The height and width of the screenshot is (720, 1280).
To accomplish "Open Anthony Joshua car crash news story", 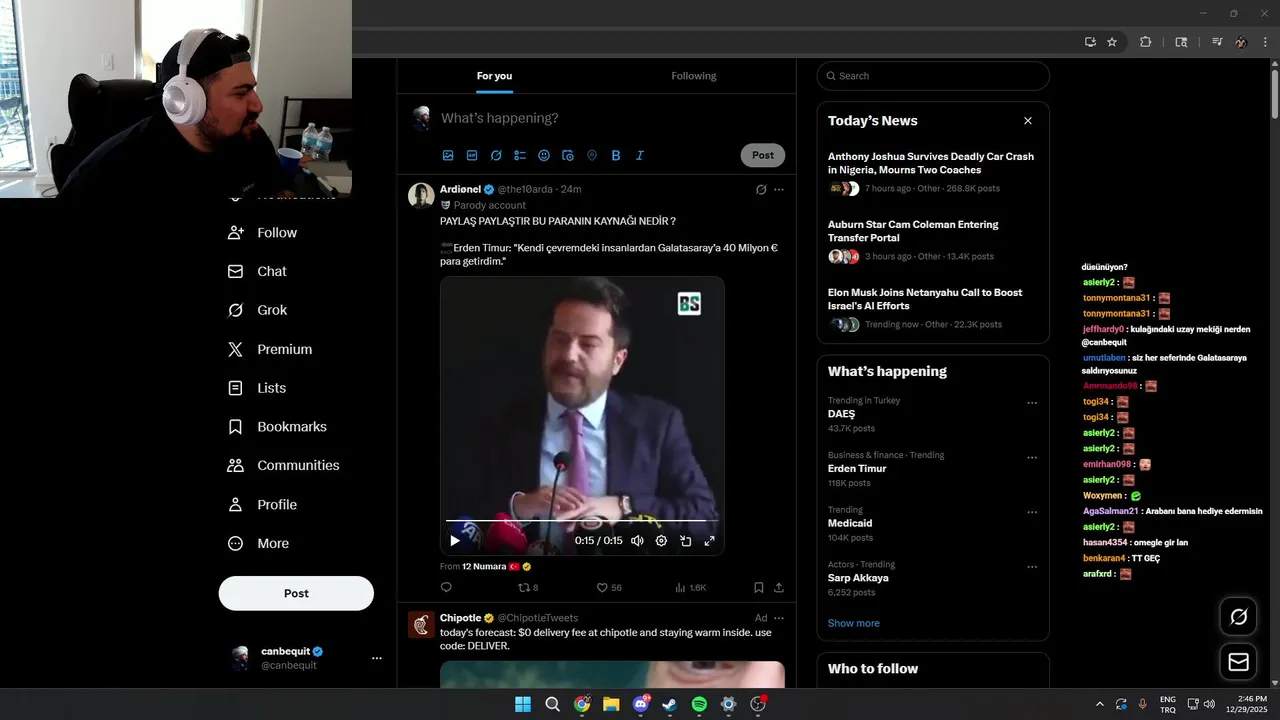I will click(x=933, y=172).
